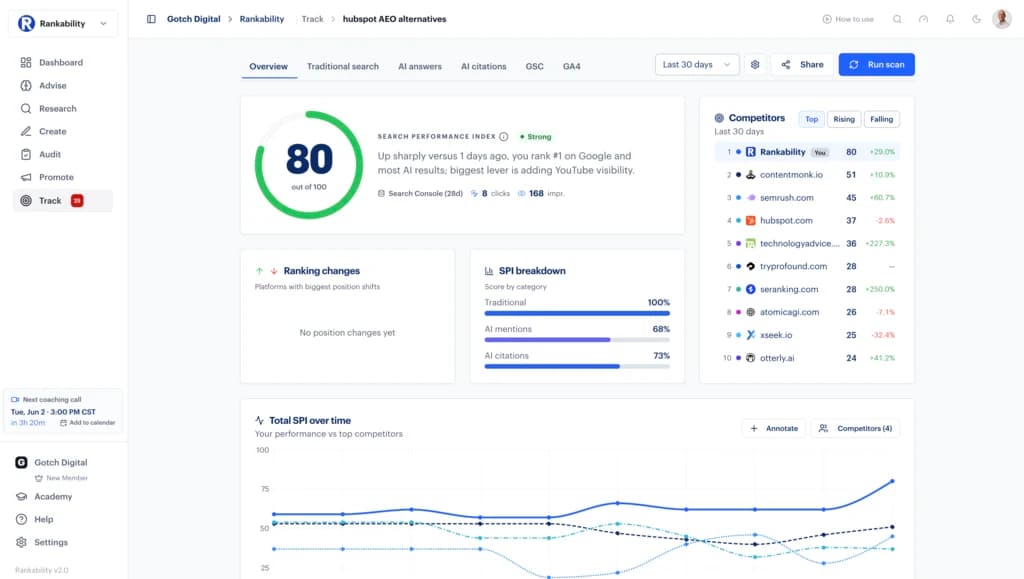This screenshot has width=1024, height=579.
Task: Click the user avatar in top right
Action: point(1002,19)
